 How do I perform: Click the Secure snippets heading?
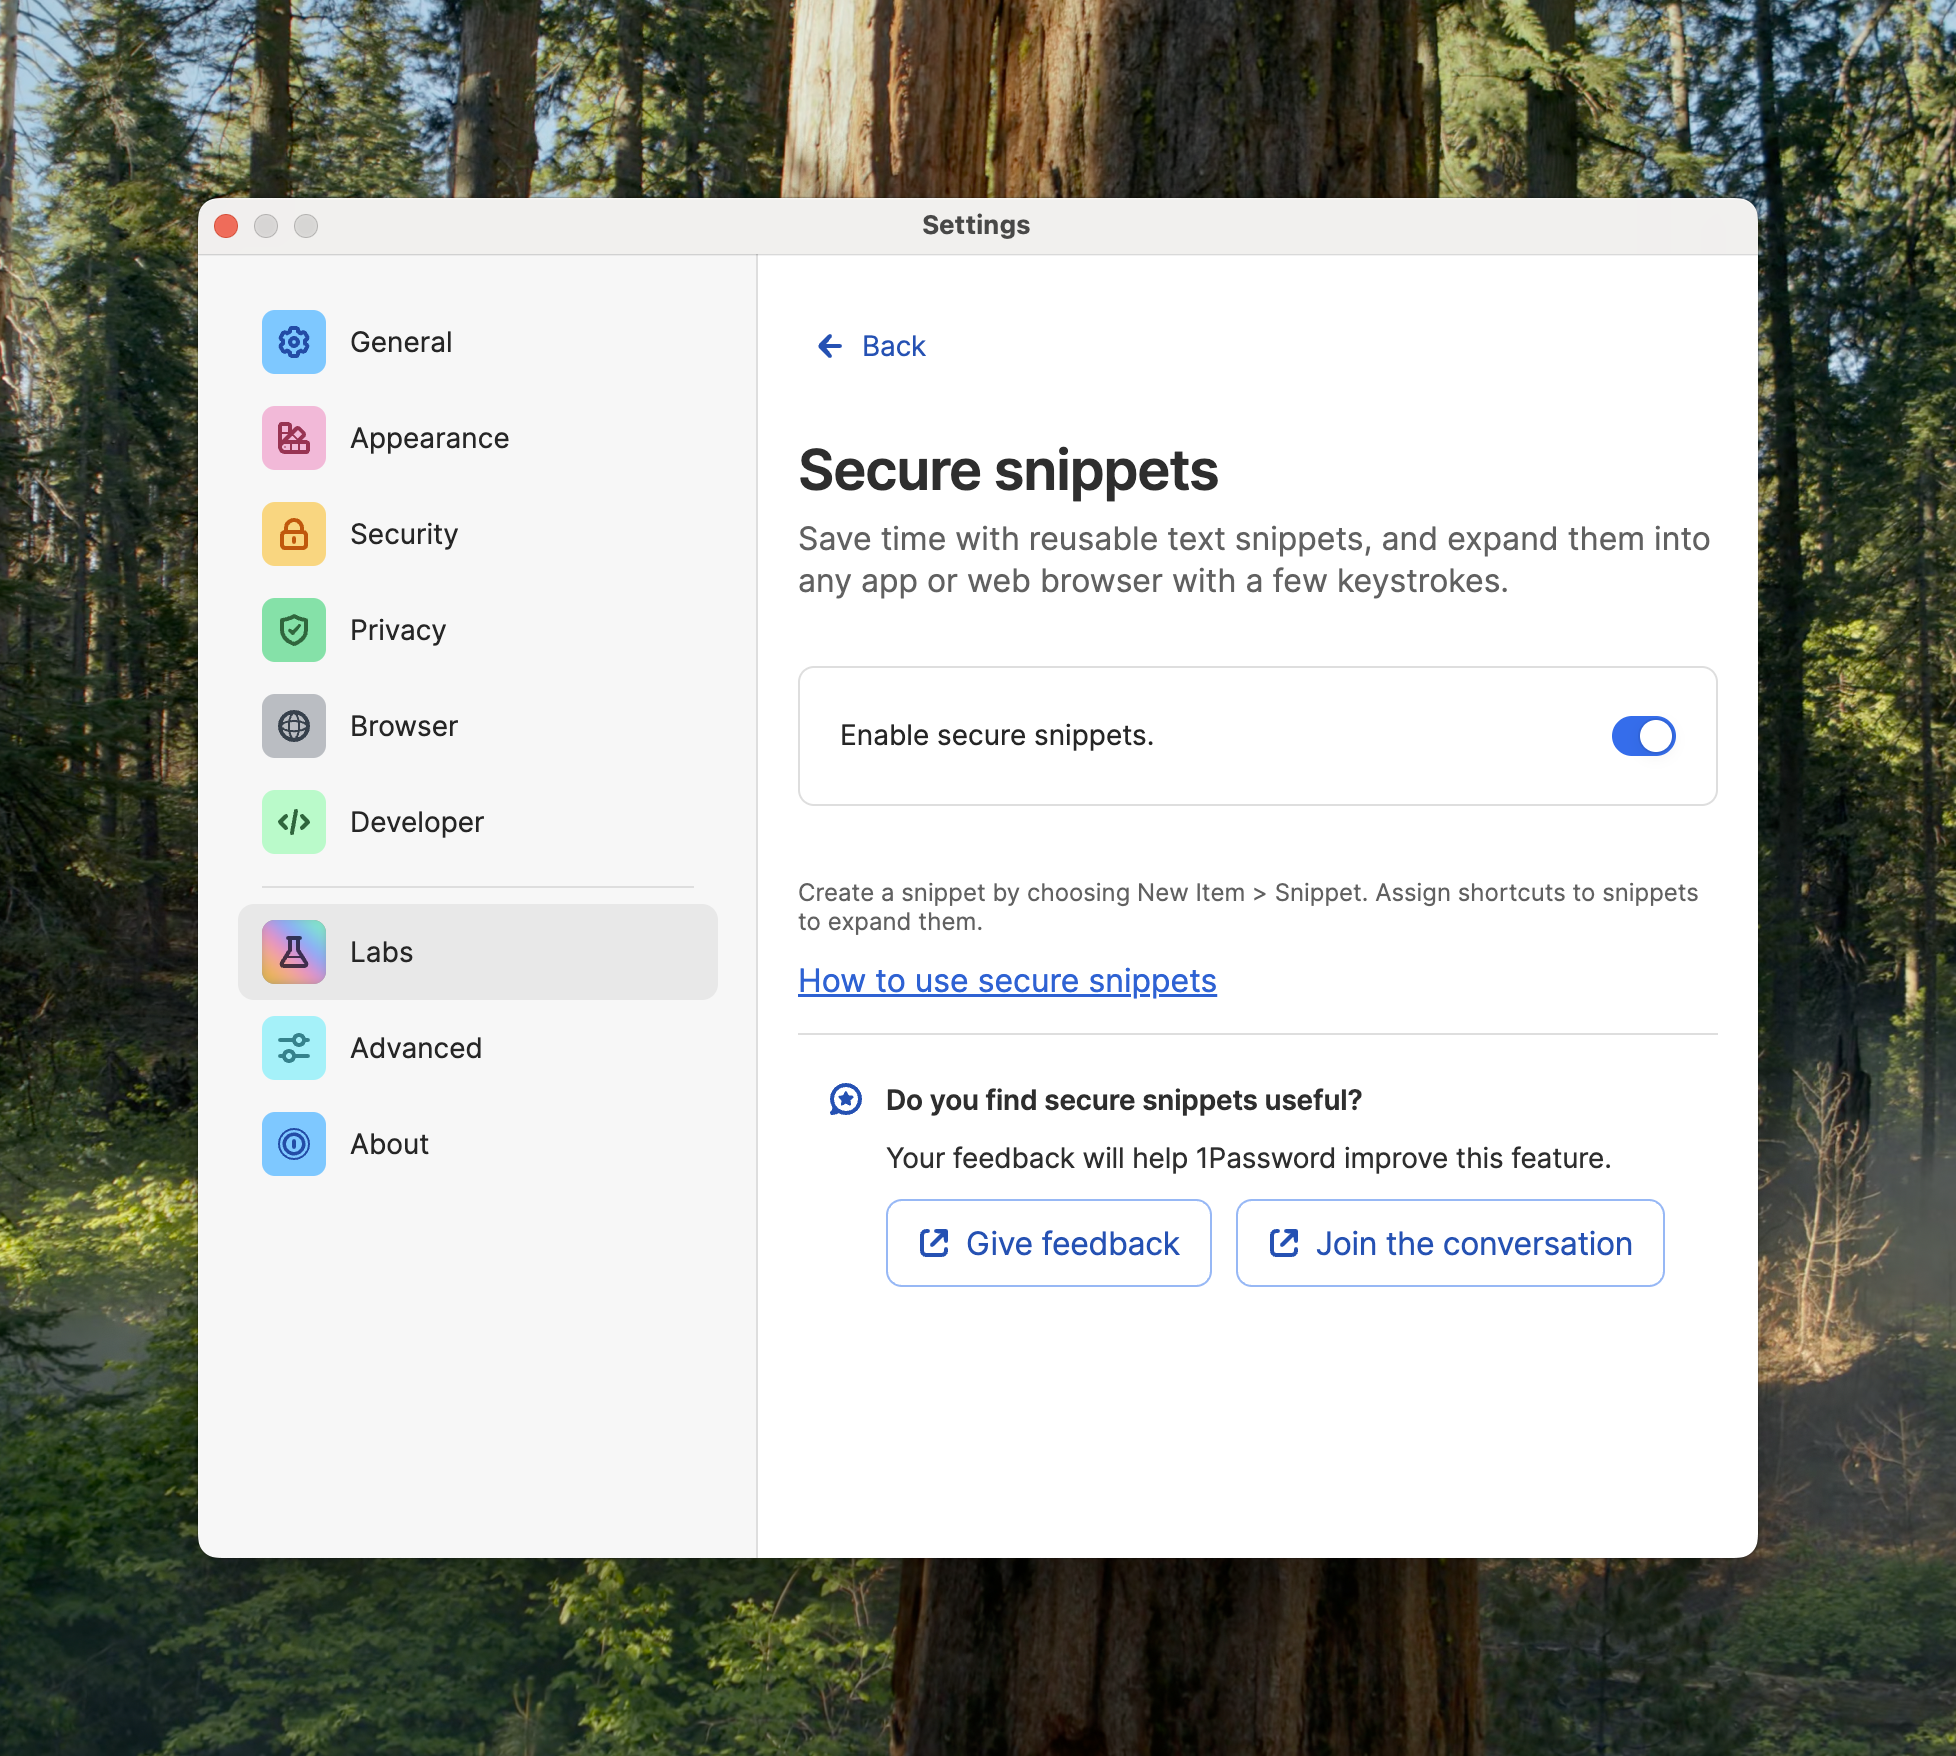(1008, 470)
